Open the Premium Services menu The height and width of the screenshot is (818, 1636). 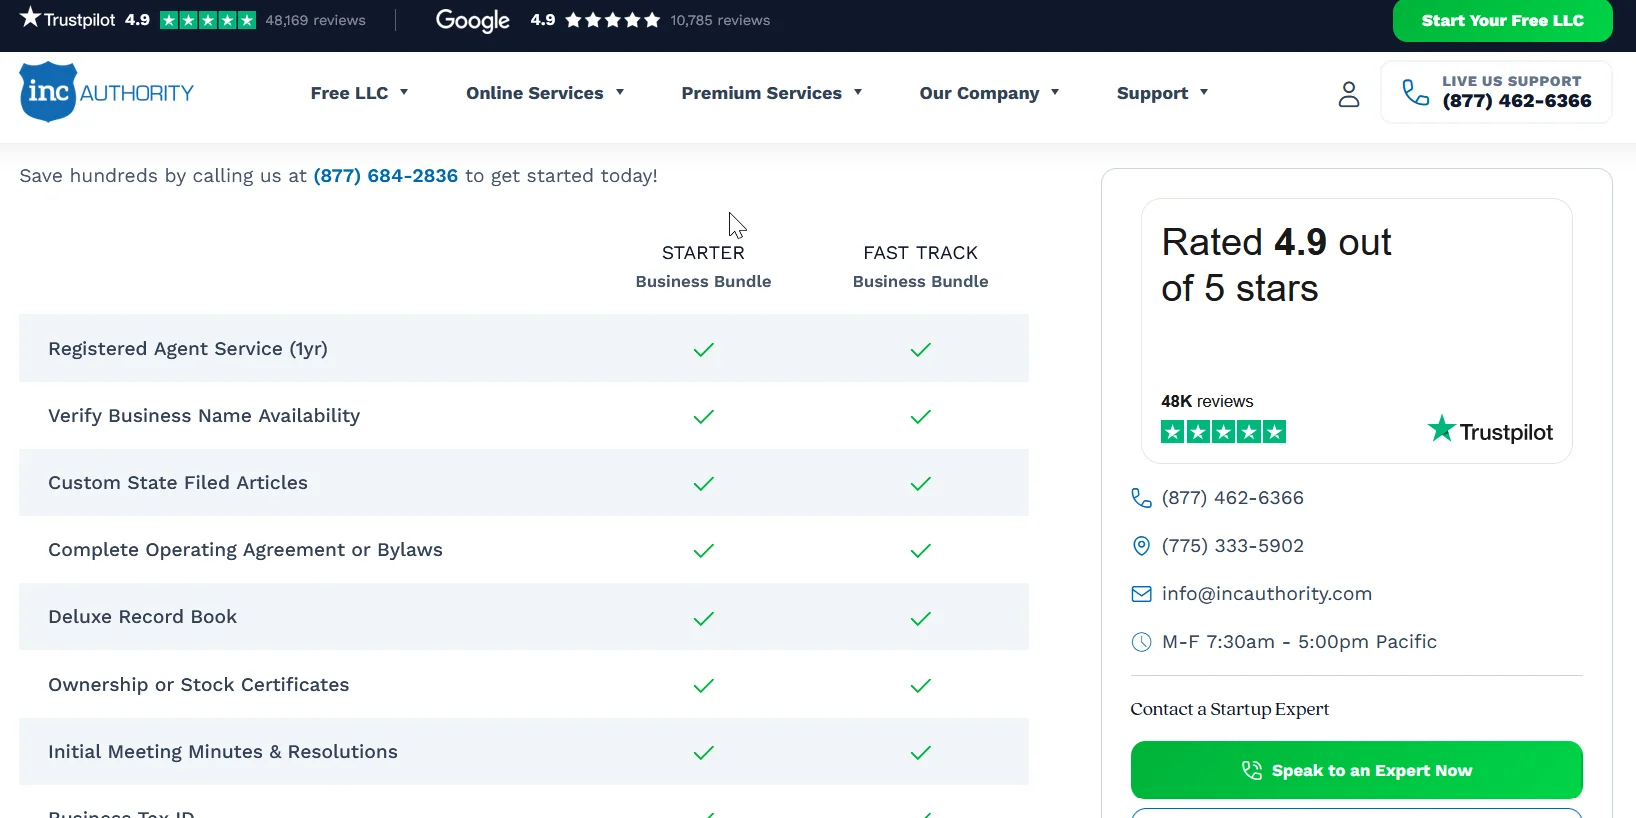pyautogui.click(x=762, y=93)
